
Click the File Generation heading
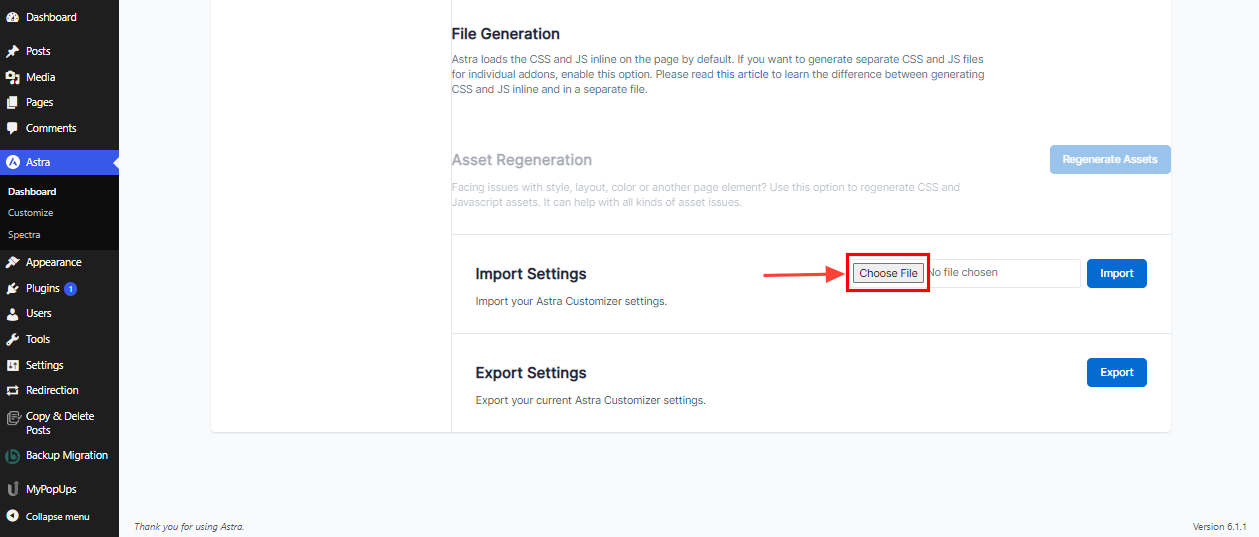(506, 34)
